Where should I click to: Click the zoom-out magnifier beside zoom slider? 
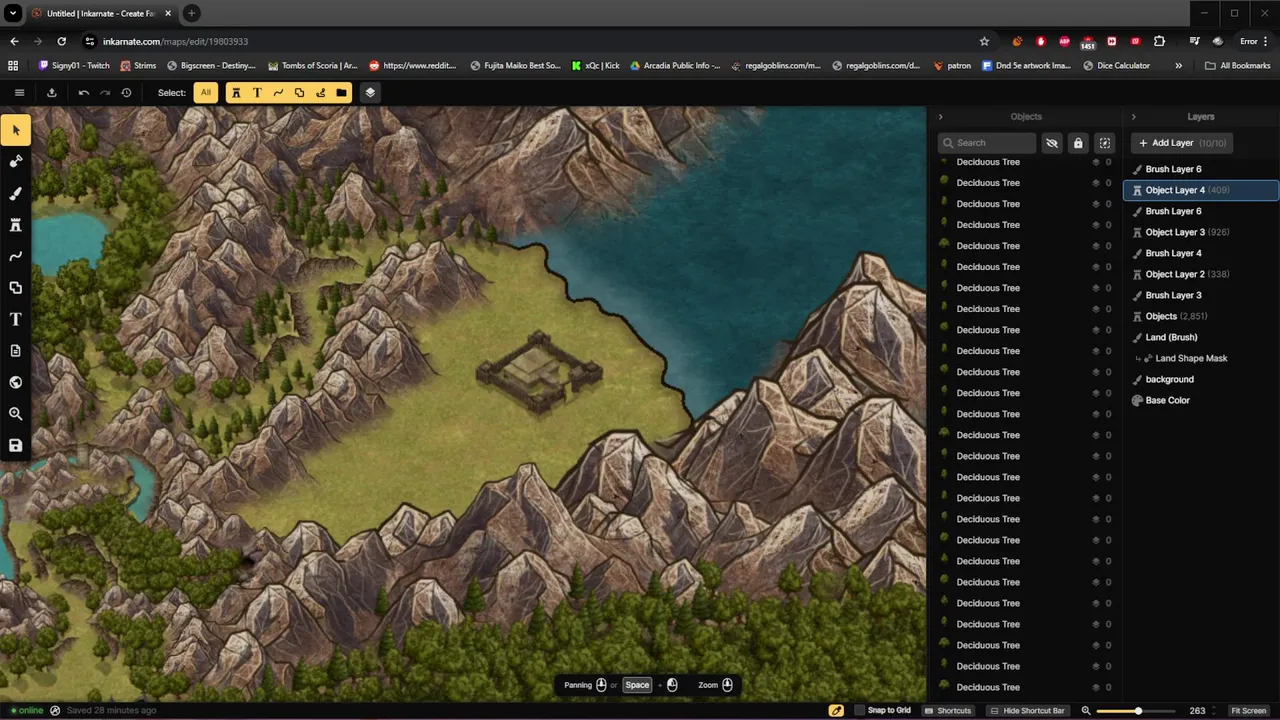coord(1086,710)
